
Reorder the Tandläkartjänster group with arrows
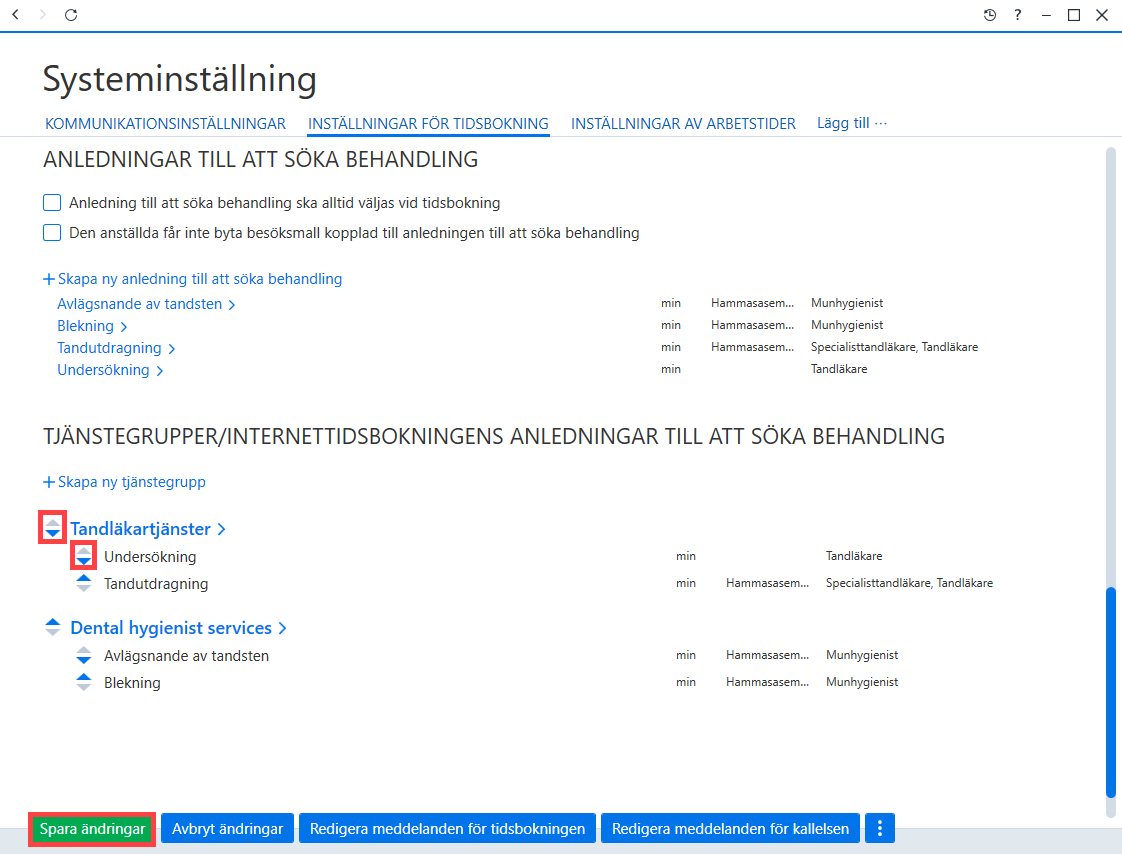[x=52, y=528]
